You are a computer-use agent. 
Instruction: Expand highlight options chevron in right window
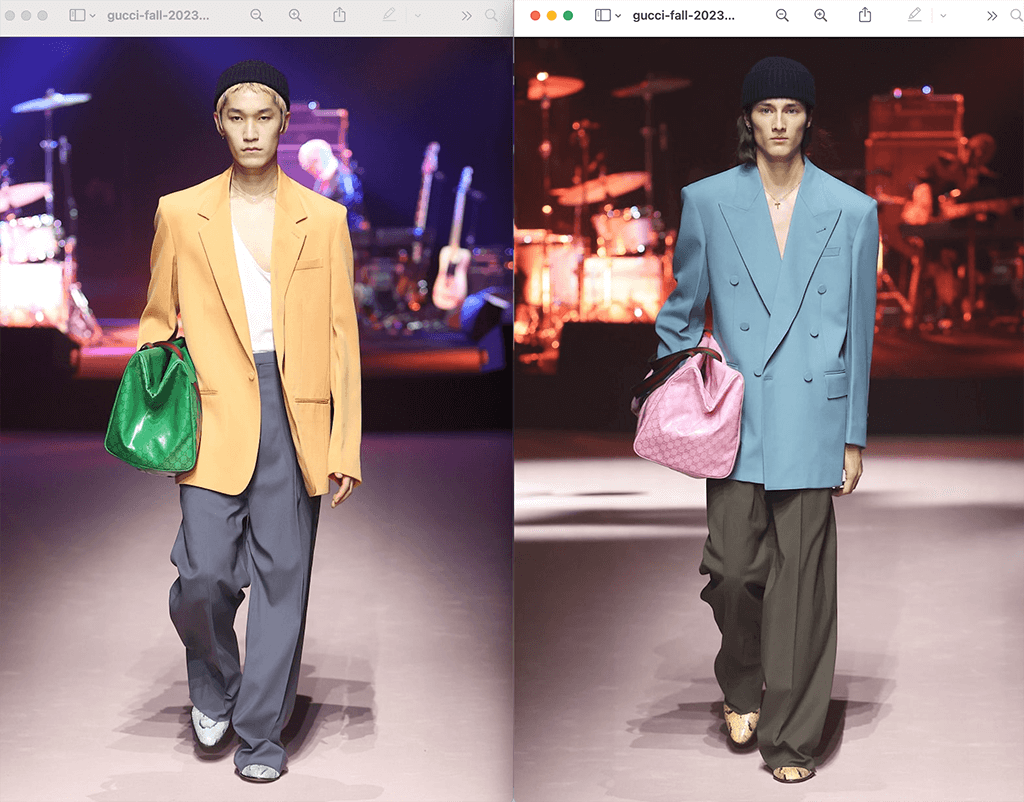(941, 16)
